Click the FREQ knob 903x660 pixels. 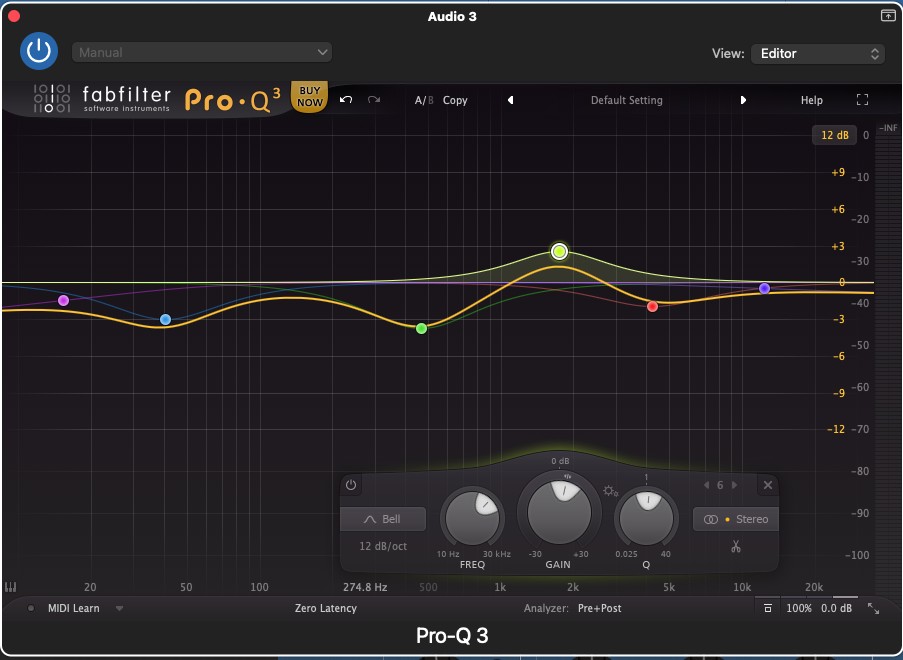point(472,518)
